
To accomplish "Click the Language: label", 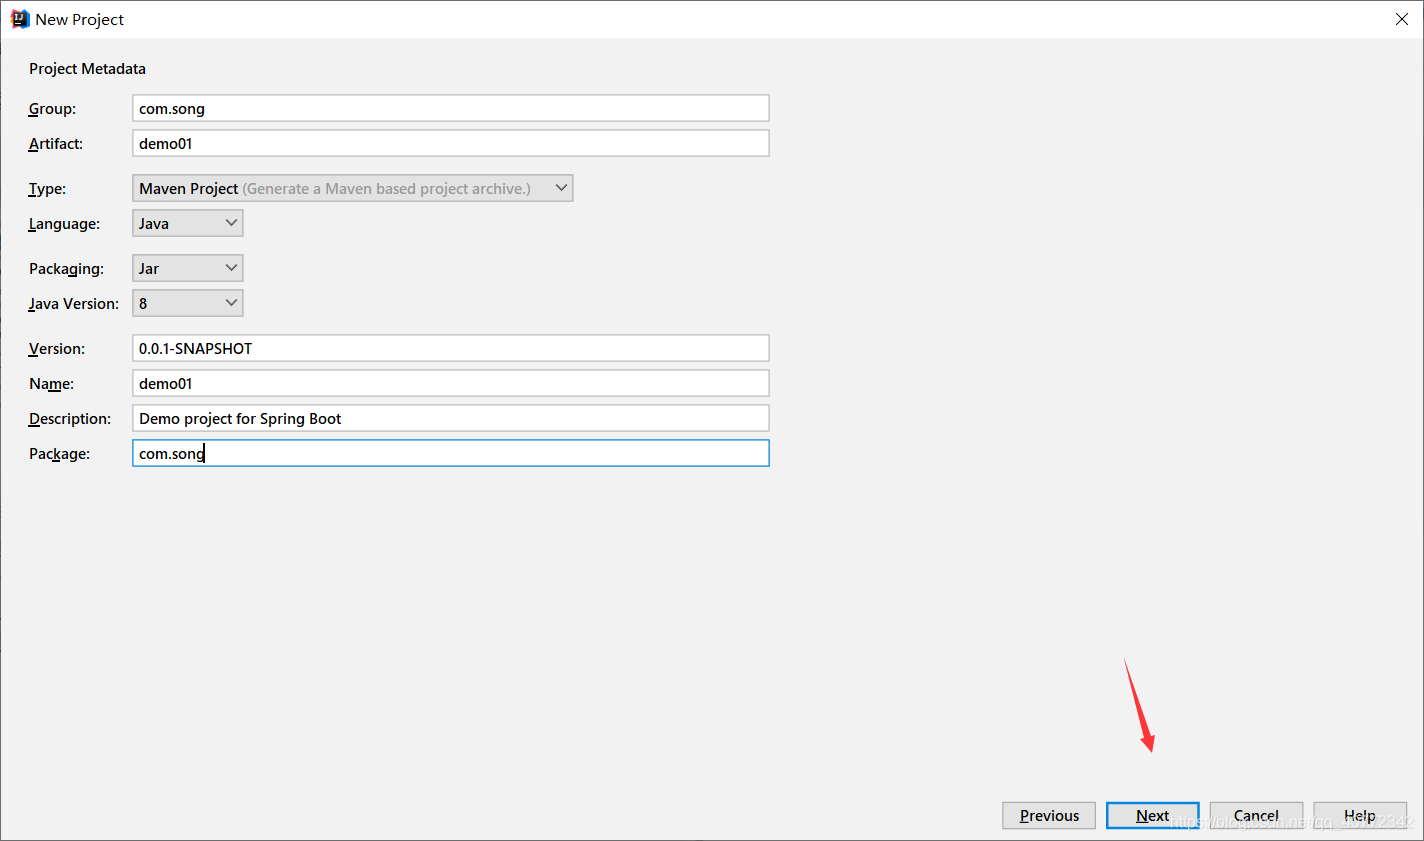I will coord(64,224).
